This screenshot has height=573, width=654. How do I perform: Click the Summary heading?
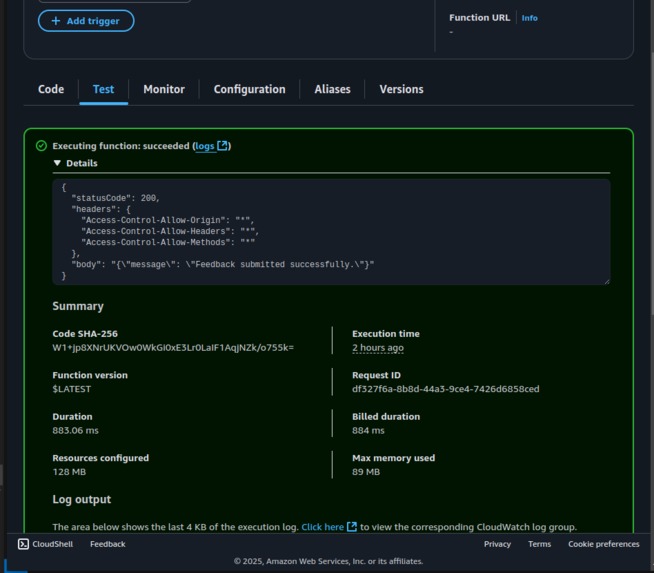[x=78, y=306]
